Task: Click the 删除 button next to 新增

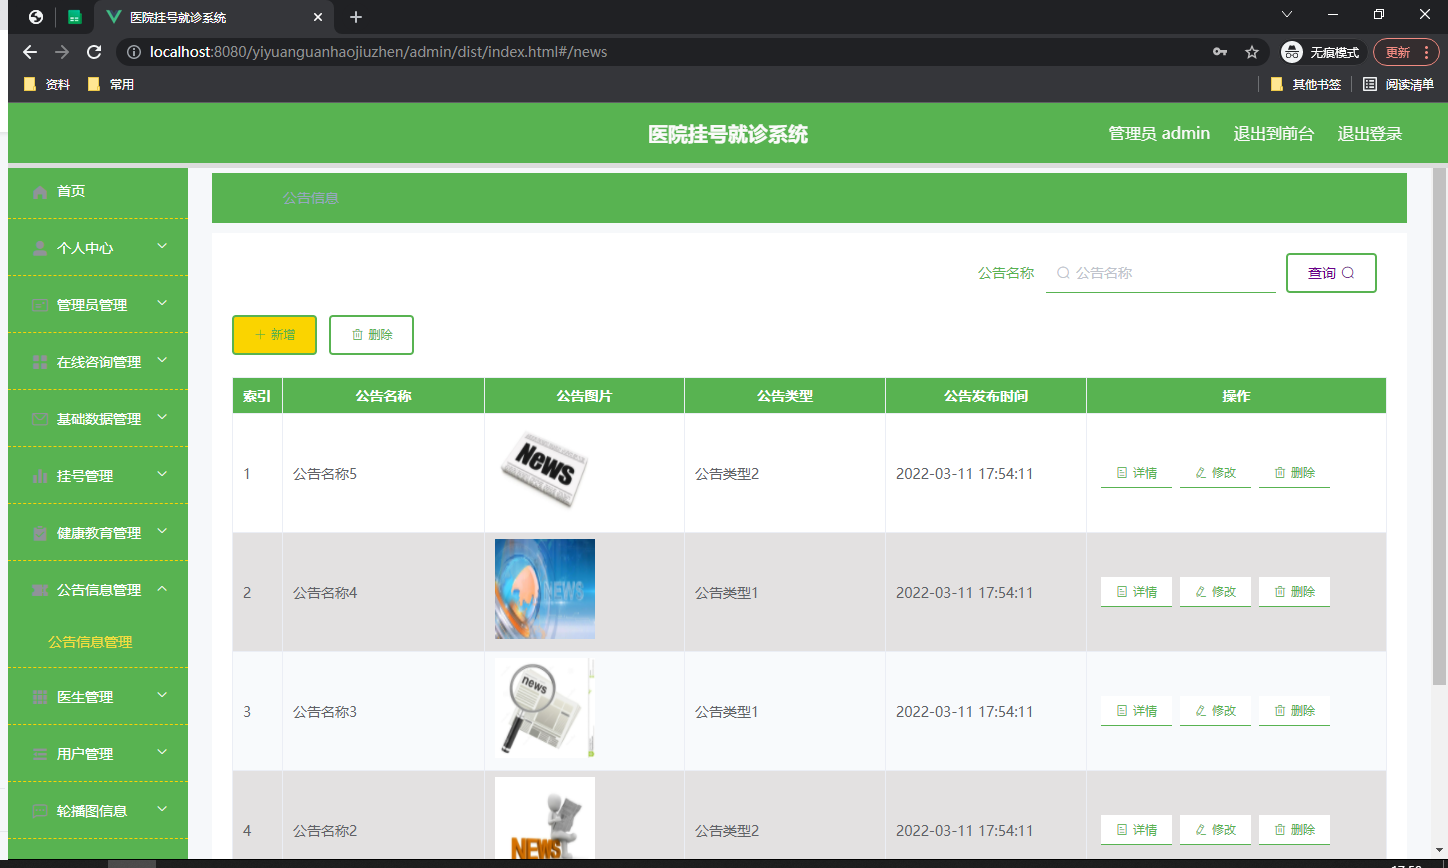Action: (371, 335)
